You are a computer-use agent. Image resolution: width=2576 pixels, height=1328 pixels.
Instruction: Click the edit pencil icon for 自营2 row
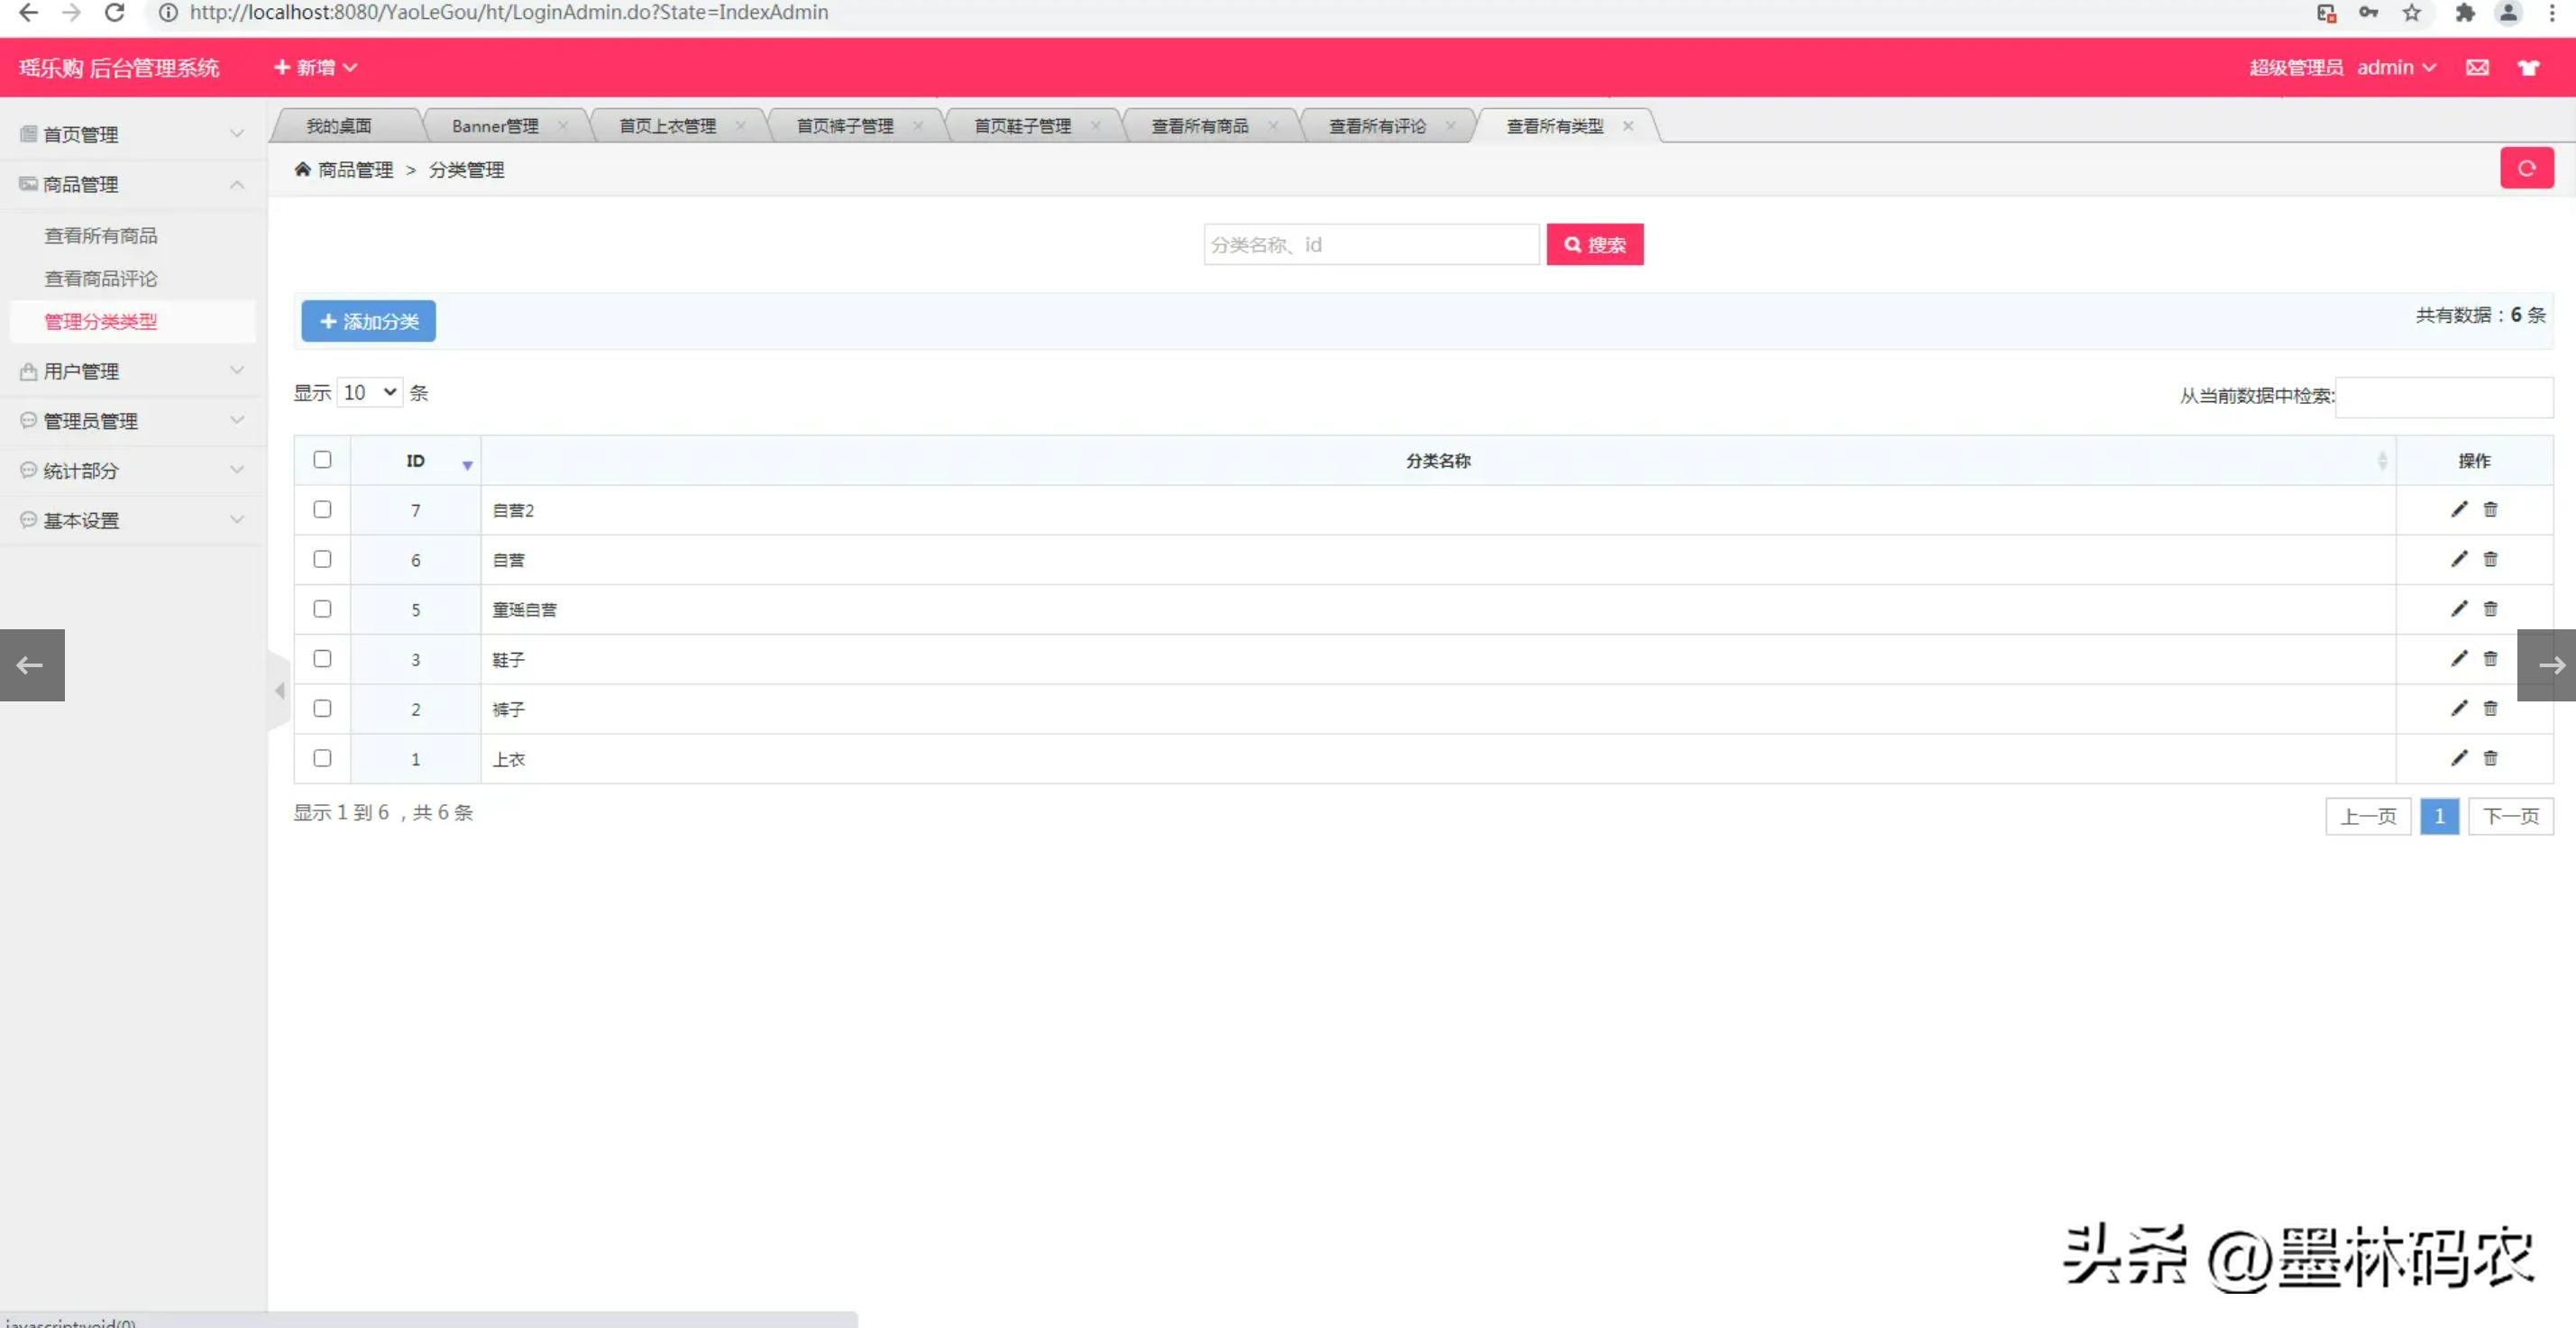(2459, 509)
